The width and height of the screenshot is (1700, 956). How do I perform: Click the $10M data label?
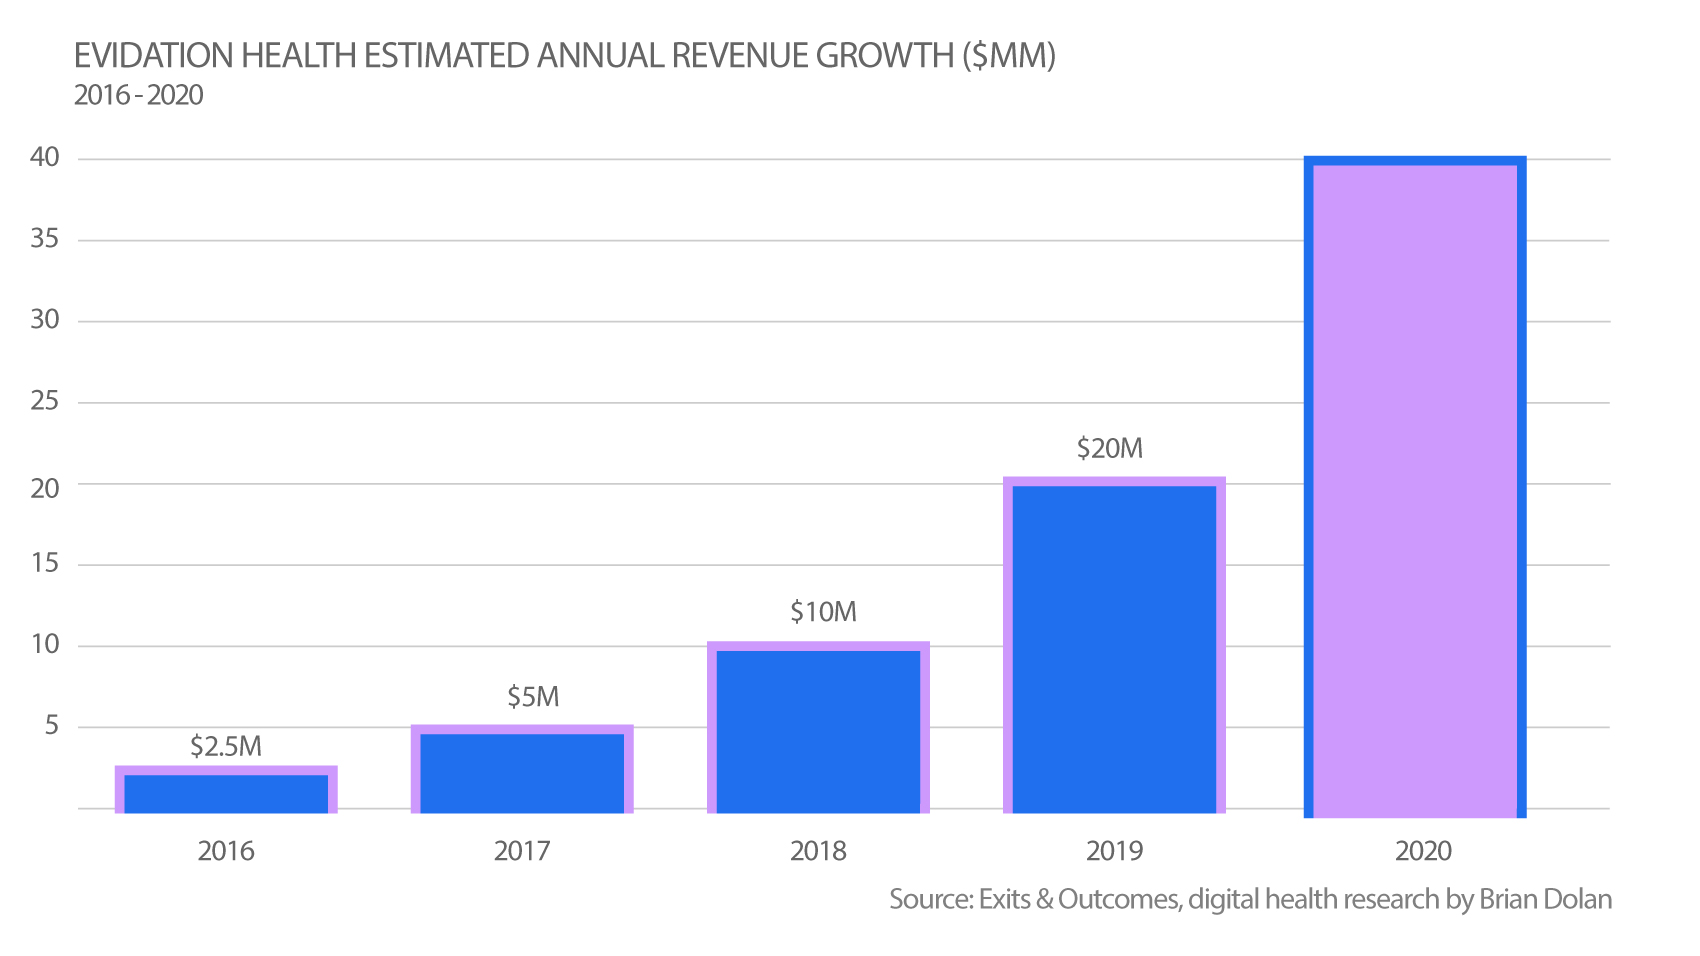(823, 612)
